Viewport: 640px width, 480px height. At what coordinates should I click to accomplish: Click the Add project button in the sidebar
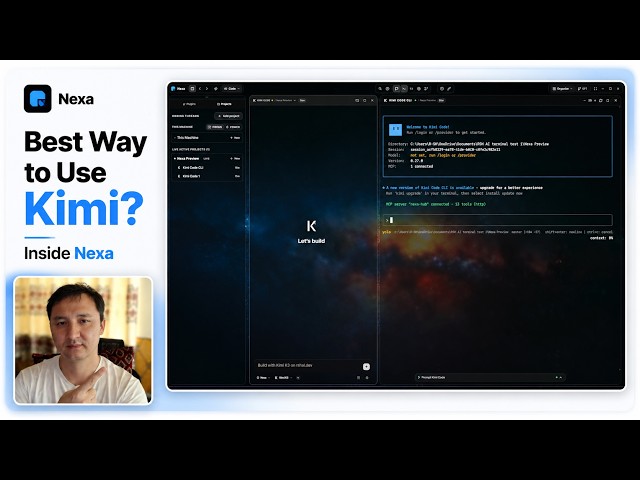(x=229, y=116)
